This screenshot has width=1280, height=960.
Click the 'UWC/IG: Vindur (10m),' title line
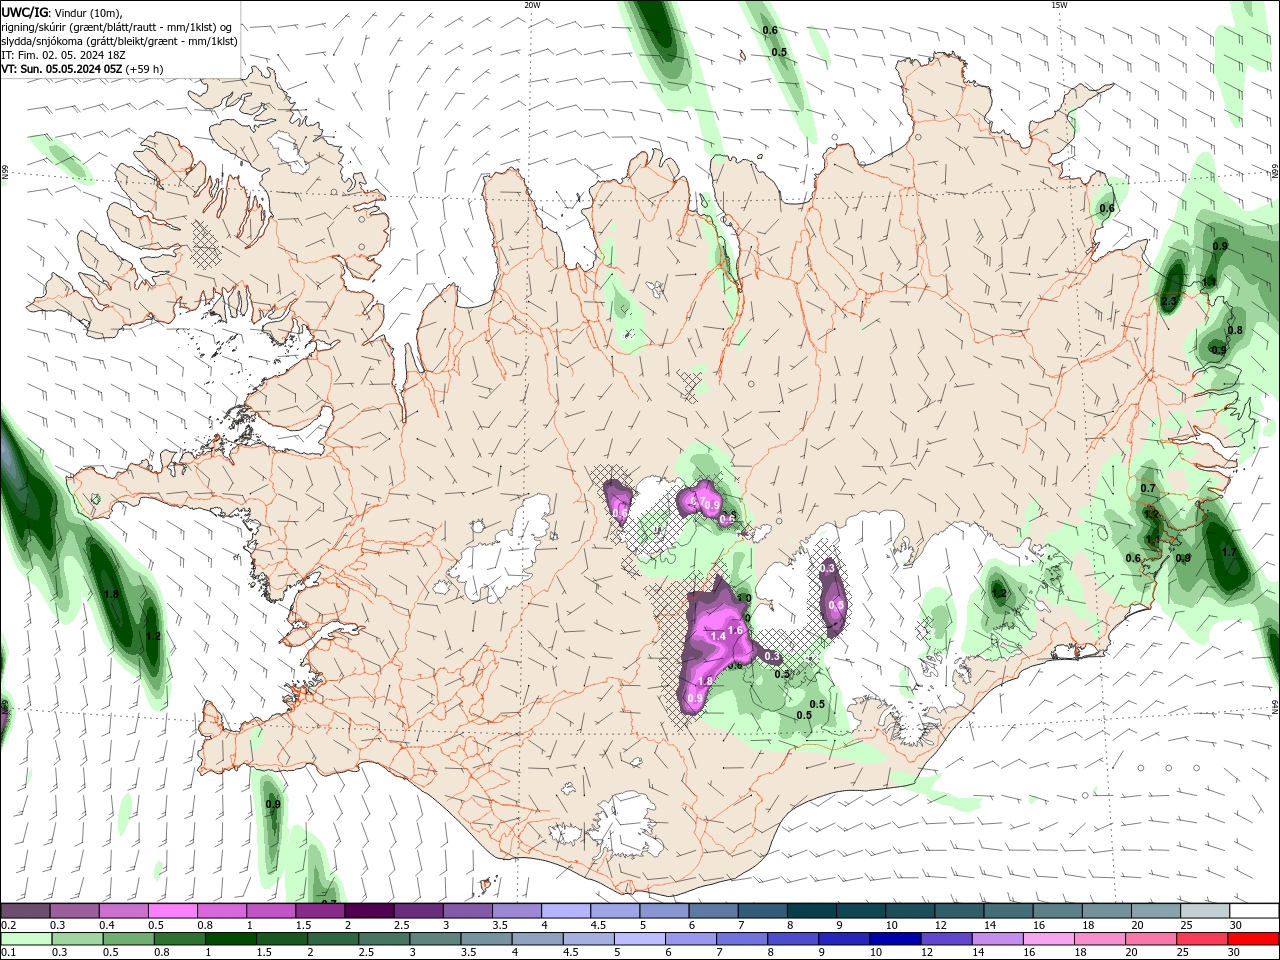(x=62, y=12)
